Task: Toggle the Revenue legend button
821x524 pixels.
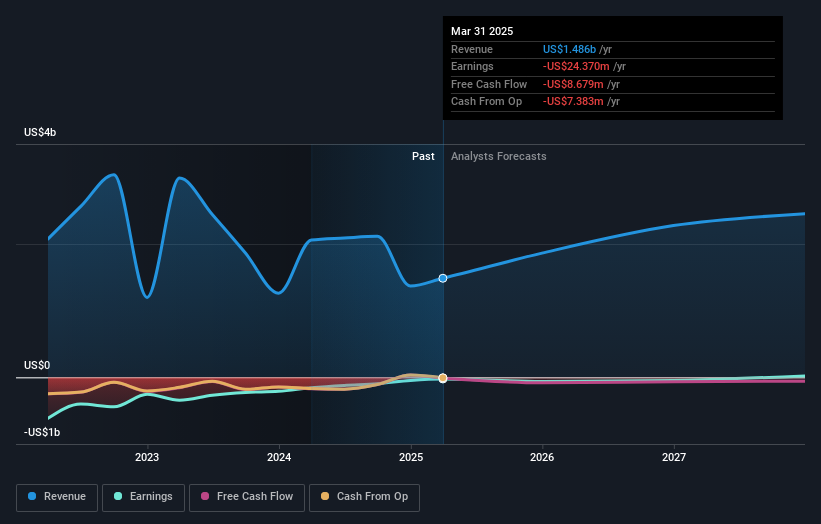Action: [57, 497]
